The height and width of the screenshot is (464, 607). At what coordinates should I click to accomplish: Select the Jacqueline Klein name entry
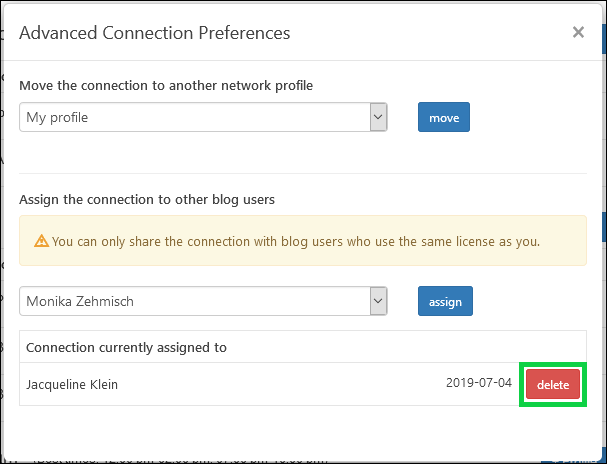click(72, 384)
